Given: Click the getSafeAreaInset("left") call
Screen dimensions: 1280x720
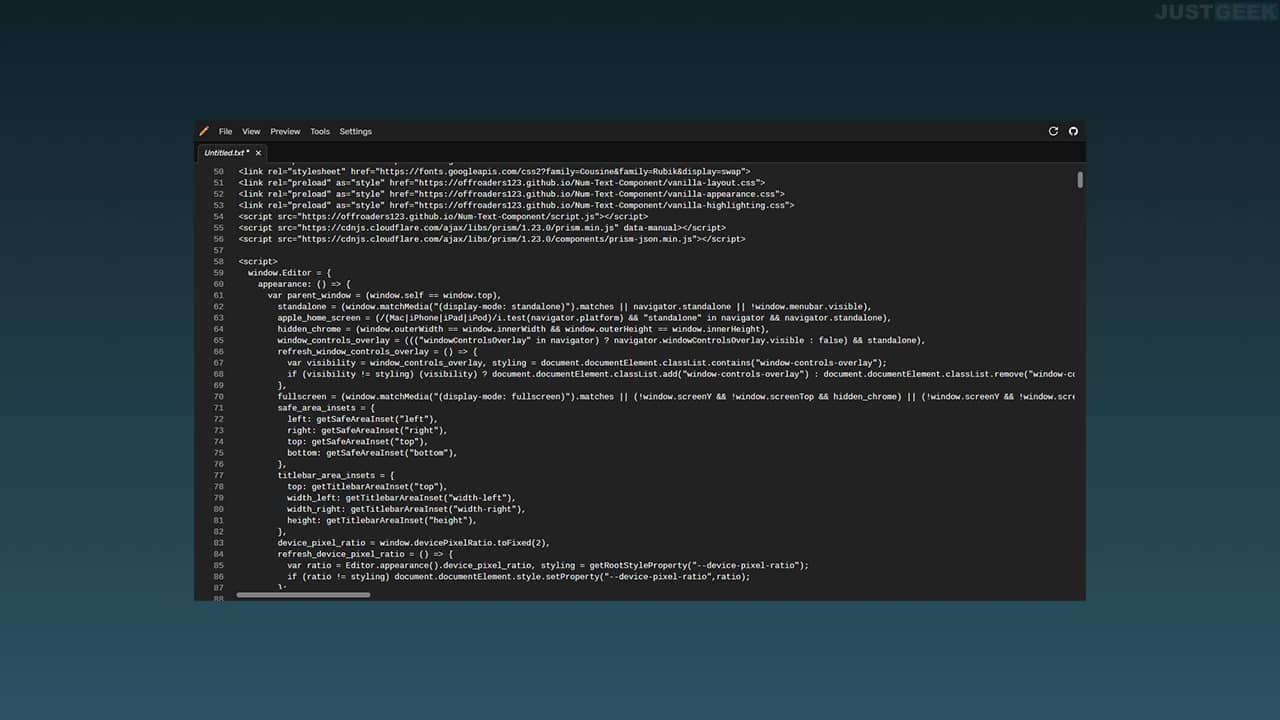Looking at the screenshot, I should pos(376,419).
